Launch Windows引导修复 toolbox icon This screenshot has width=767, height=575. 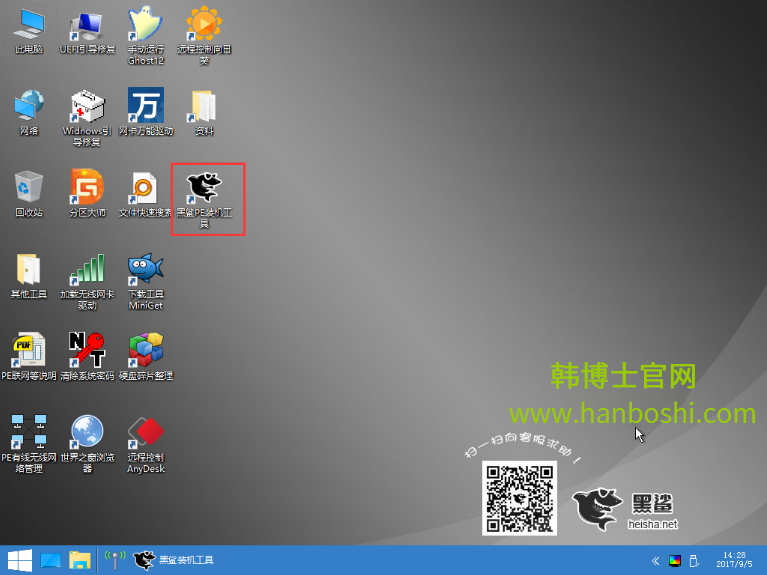pos(86,106)
